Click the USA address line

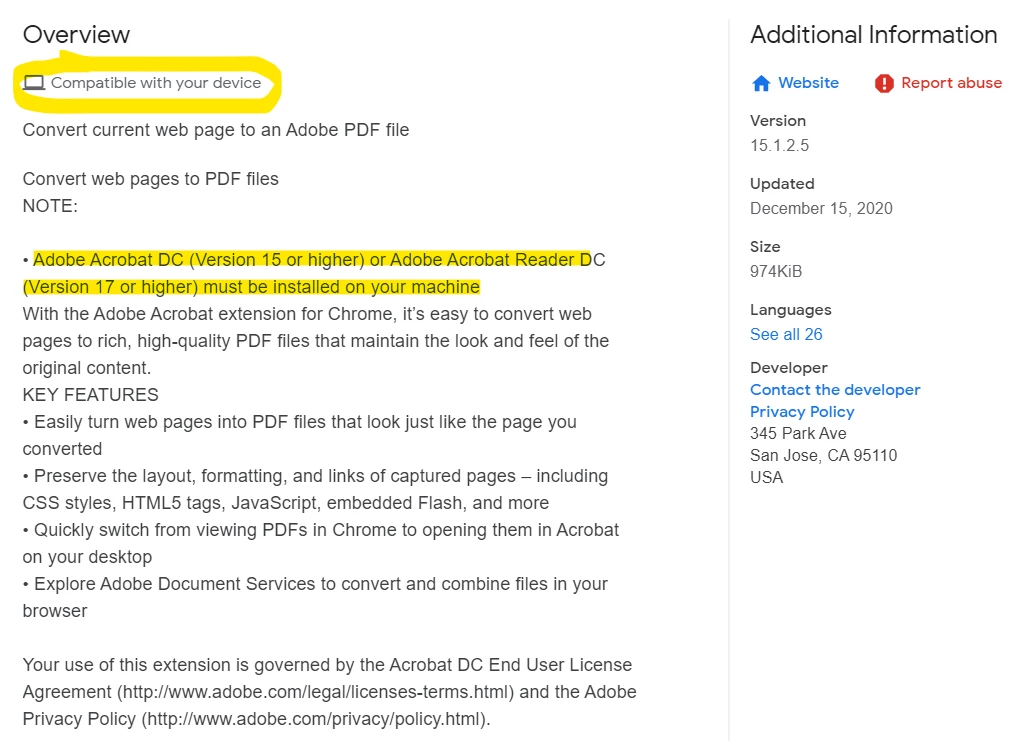[x=767, y=478]
